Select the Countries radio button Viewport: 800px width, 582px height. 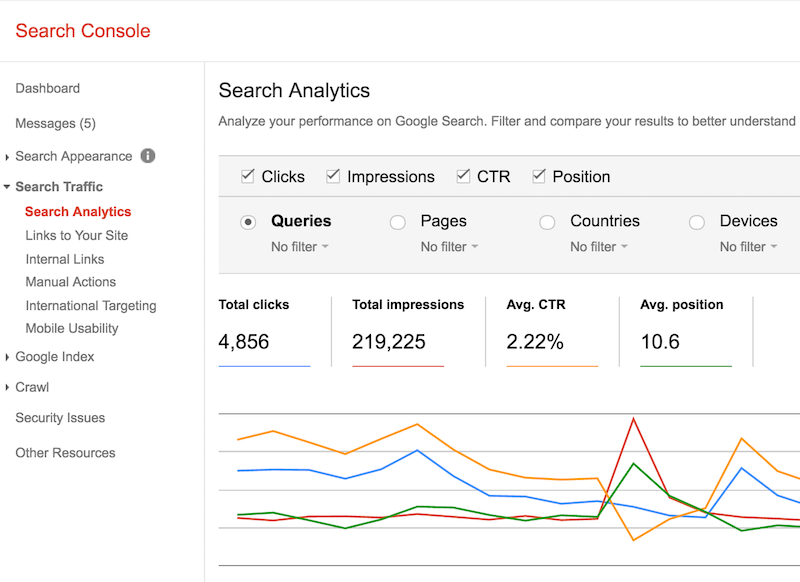(548, 221)
